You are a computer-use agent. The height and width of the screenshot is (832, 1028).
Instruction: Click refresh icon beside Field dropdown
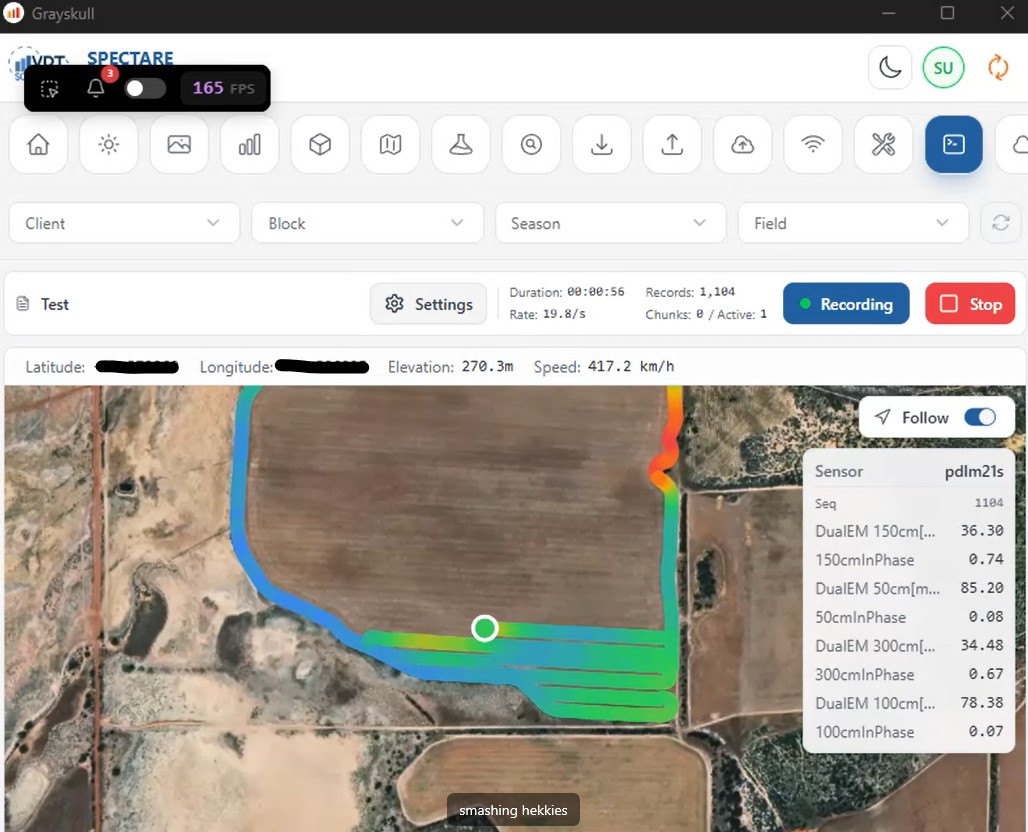(x=1000, y=223)
